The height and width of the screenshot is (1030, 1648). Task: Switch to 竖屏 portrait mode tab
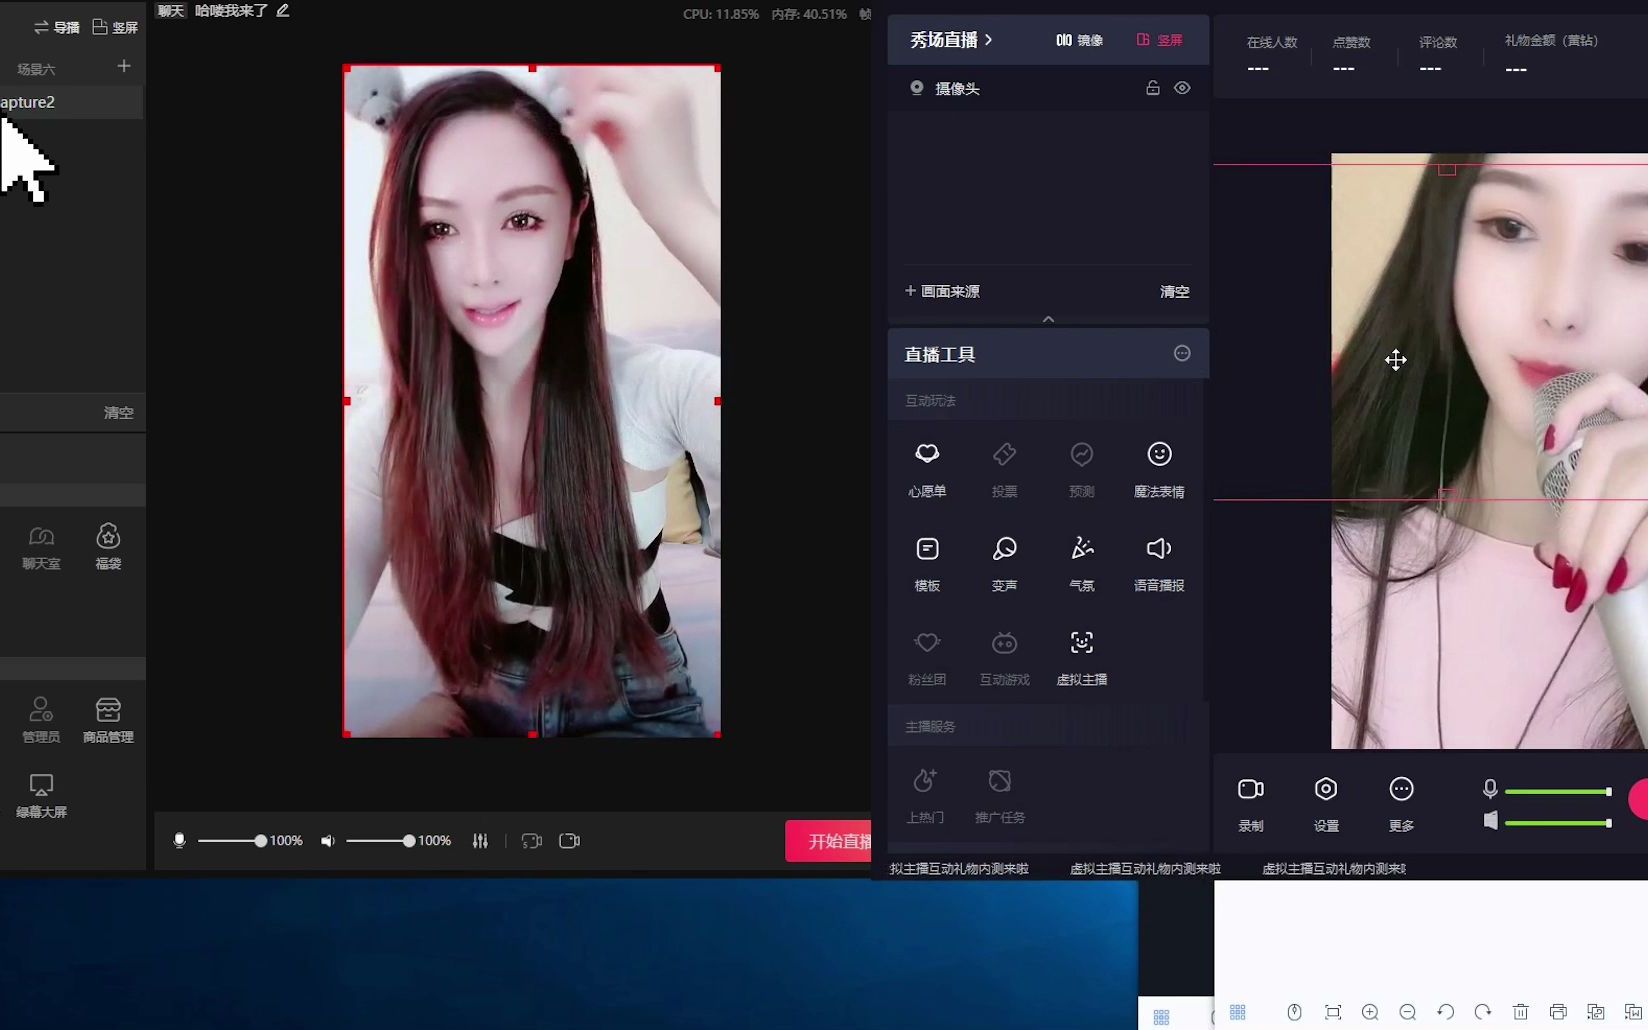coord(1160,40)
